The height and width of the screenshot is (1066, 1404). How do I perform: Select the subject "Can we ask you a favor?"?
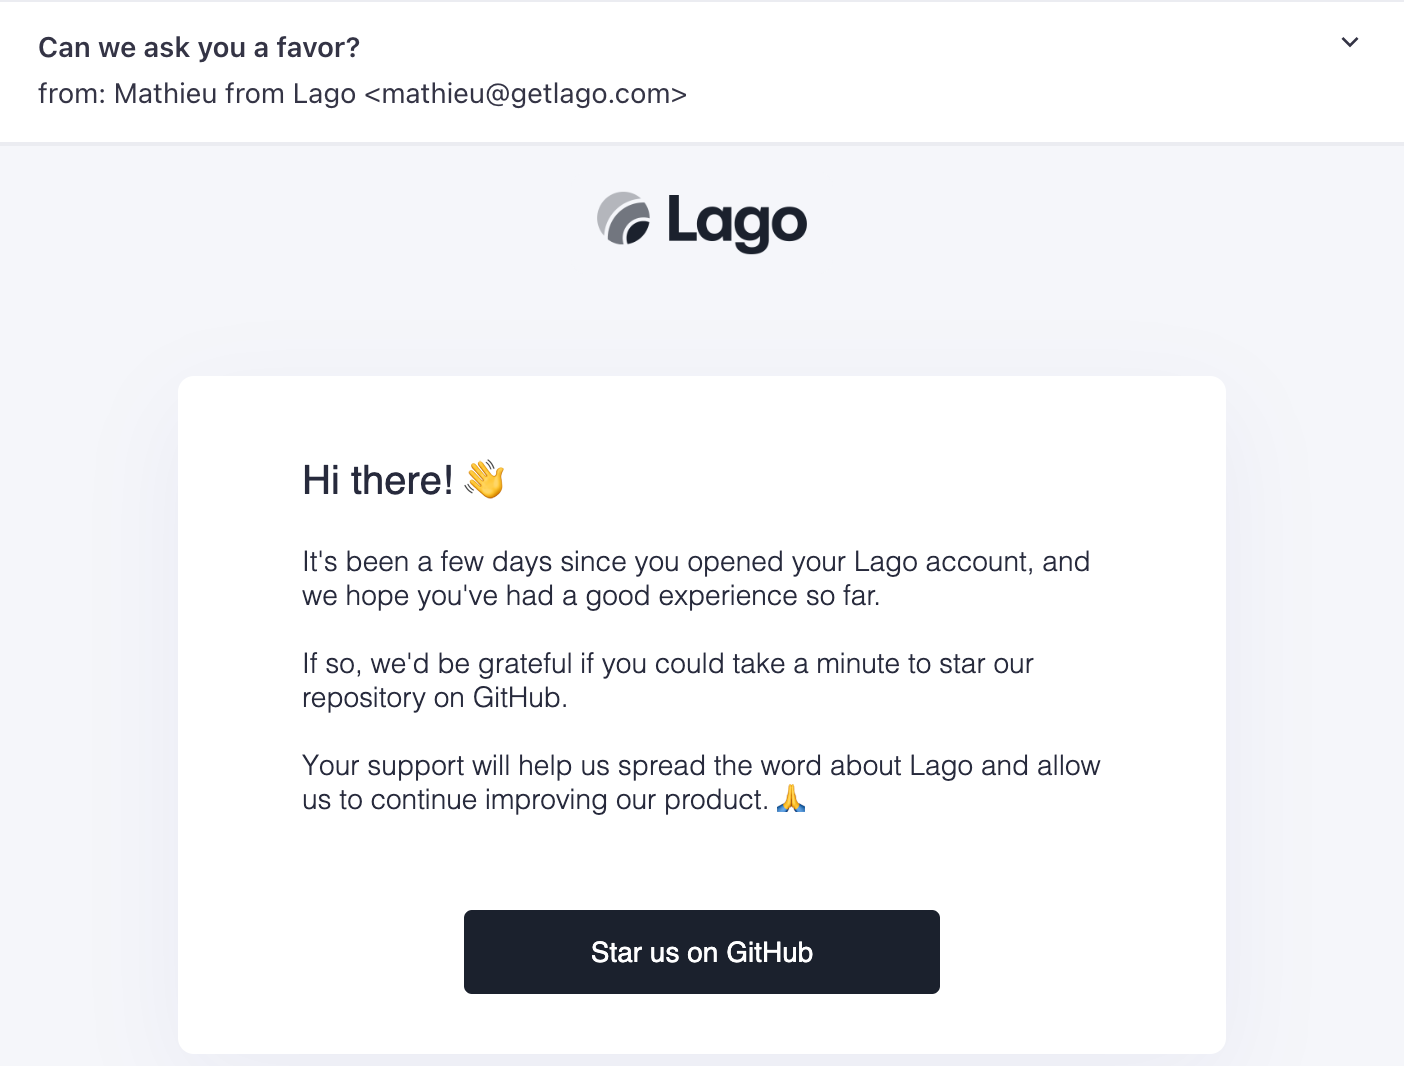tap(199, 47)
